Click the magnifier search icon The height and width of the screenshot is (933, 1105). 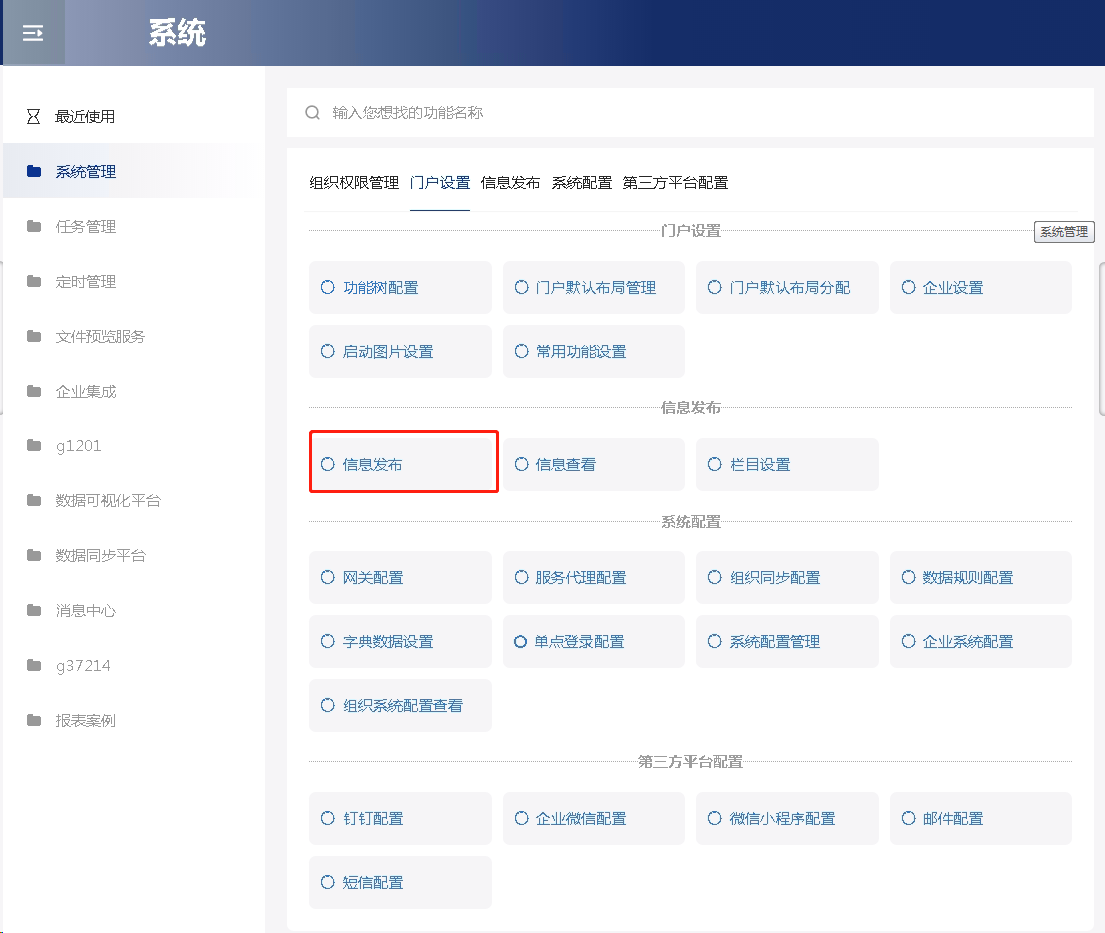pos(312,113)
